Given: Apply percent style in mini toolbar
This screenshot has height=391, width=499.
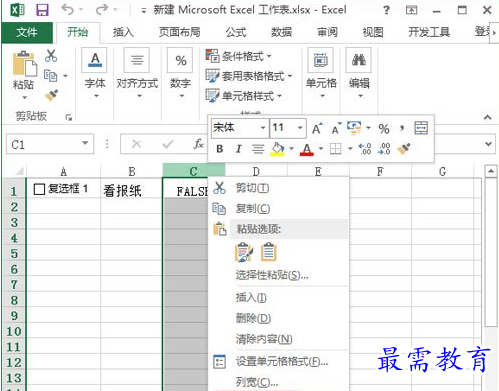Looking at the screenshot, I should (x=384, y=129).
